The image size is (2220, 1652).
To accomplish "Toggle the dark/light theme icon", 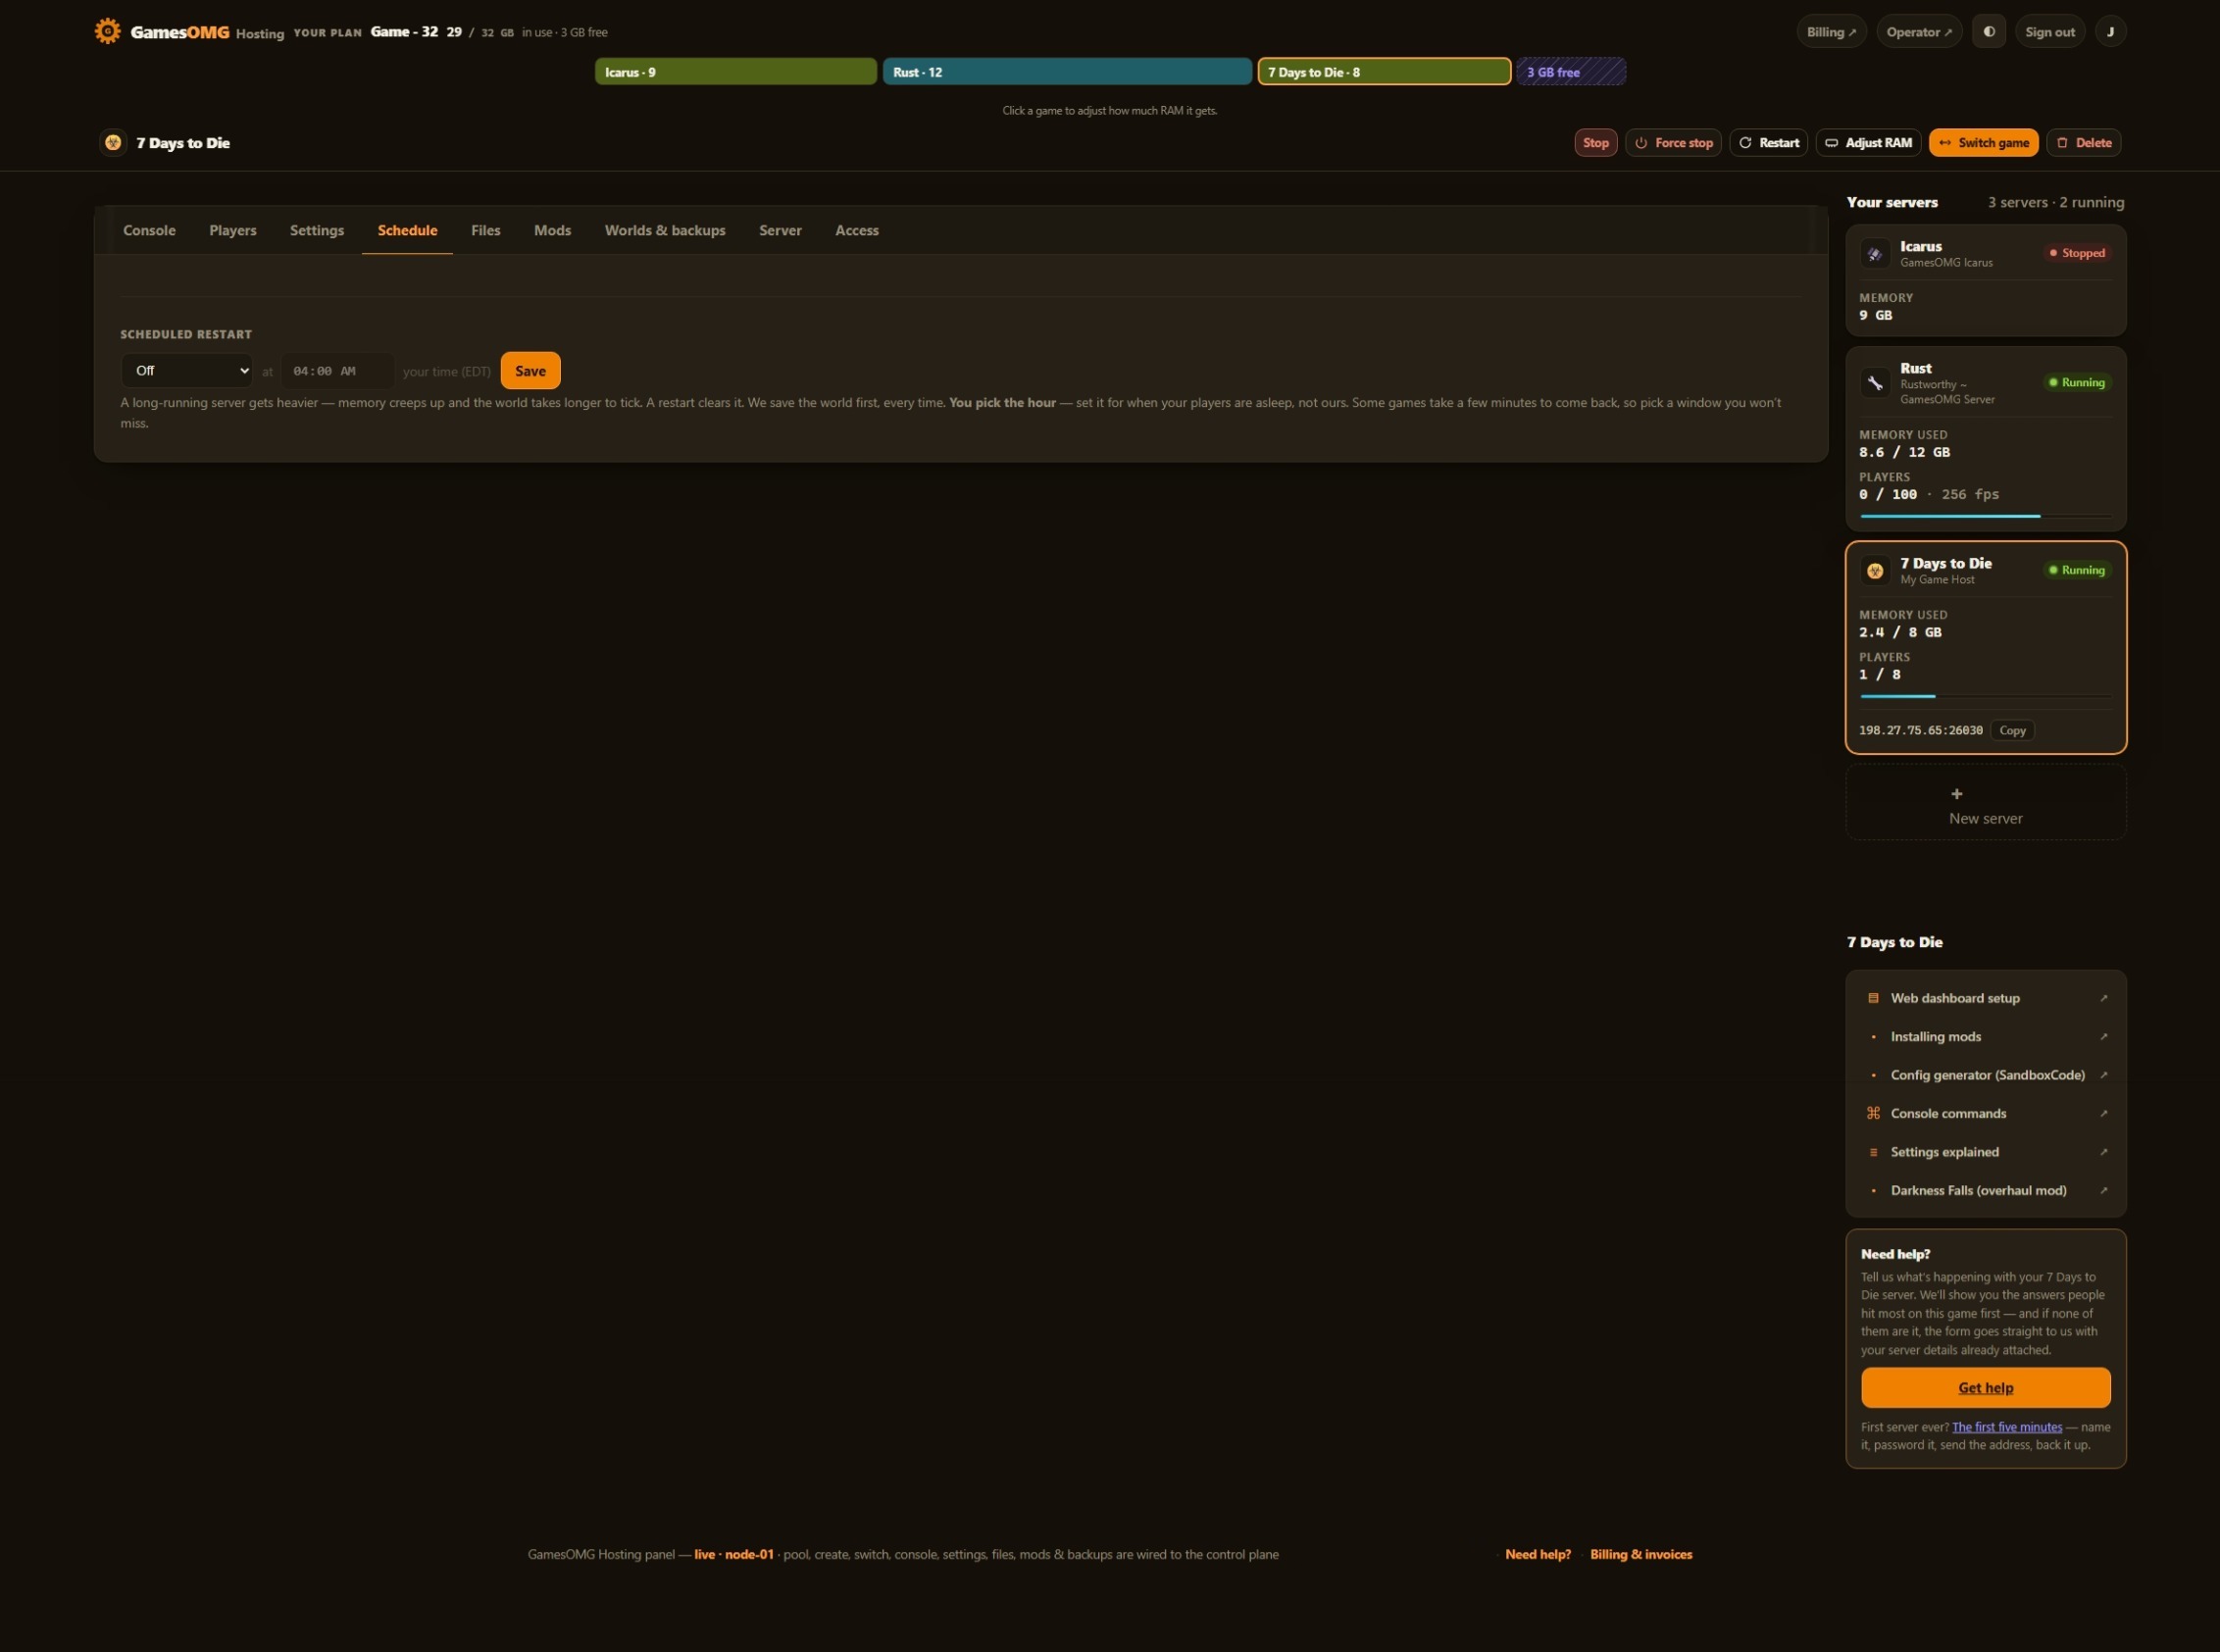I will pos(1988,32).
